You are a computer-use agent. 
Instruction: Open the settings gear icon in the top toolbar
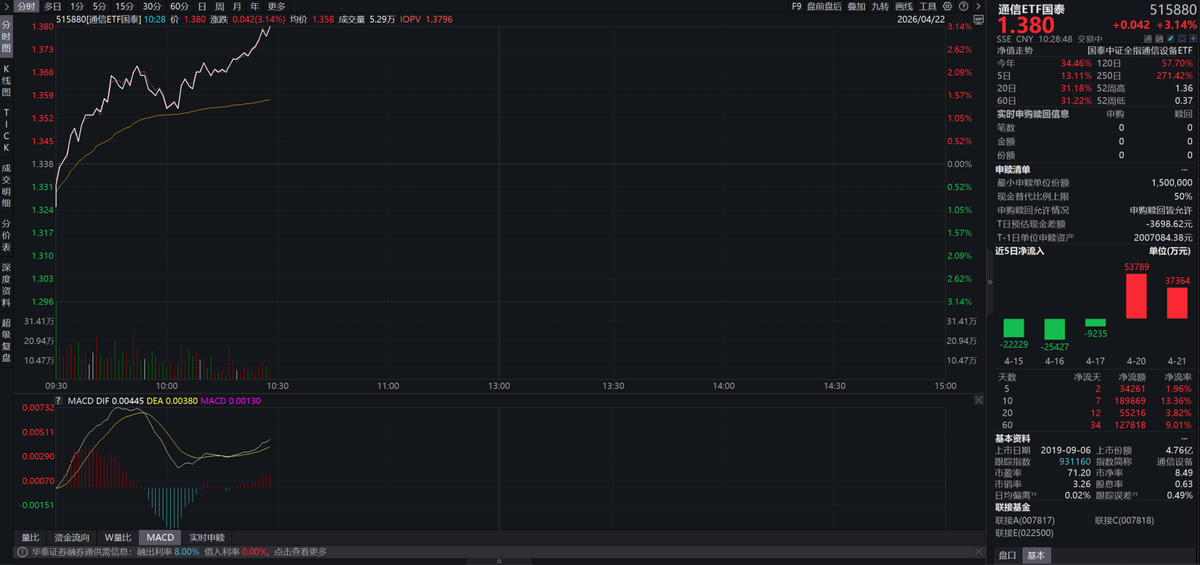(946, 6)
